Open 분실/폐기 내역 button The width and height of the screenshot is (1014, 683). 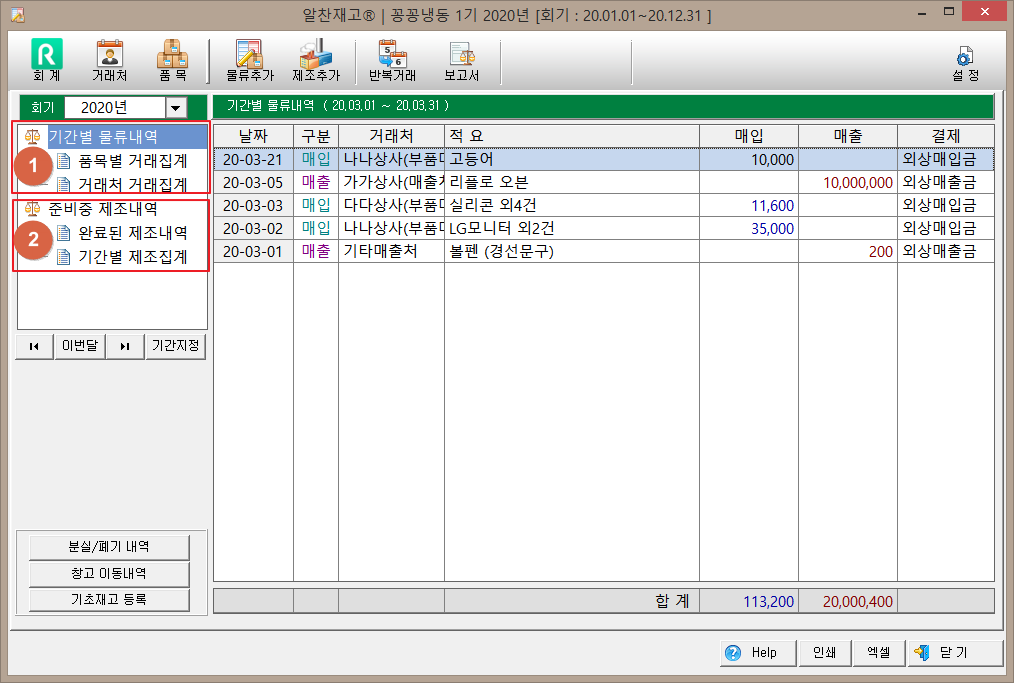pos(109,547)
